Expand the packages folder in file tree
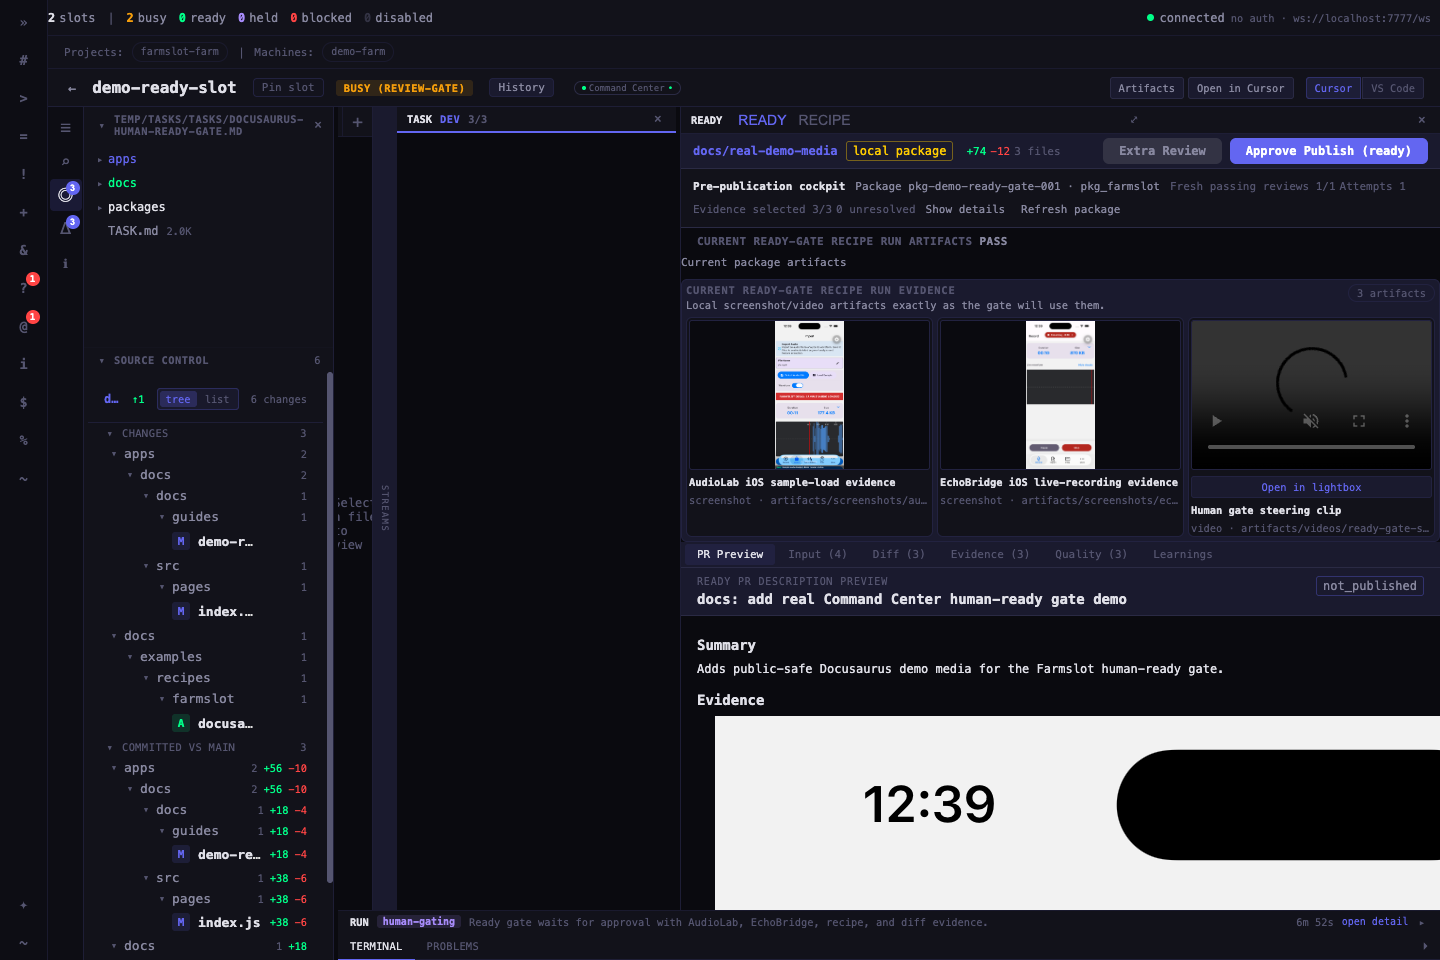1440x960 pixels. coord(136,207)
